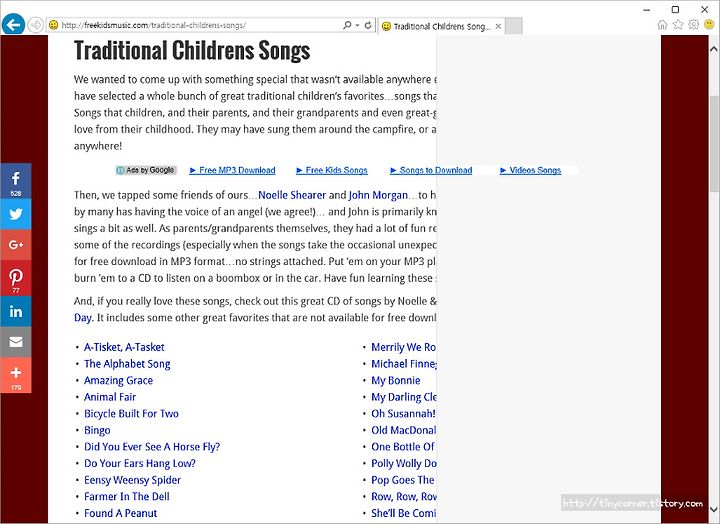Open the Eensy Weensy Spider link

(132, 480)
